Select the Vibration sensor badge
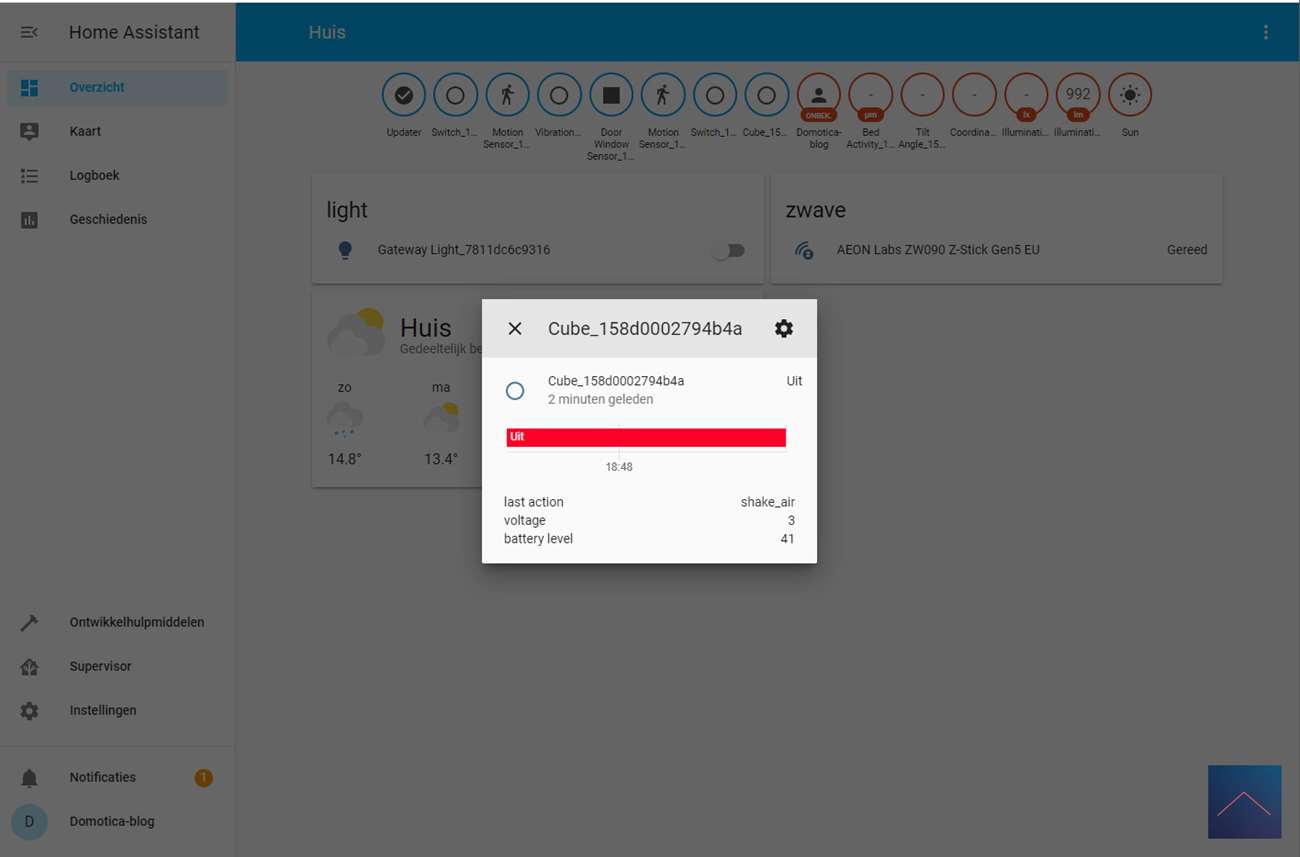 tap(559, 96)
